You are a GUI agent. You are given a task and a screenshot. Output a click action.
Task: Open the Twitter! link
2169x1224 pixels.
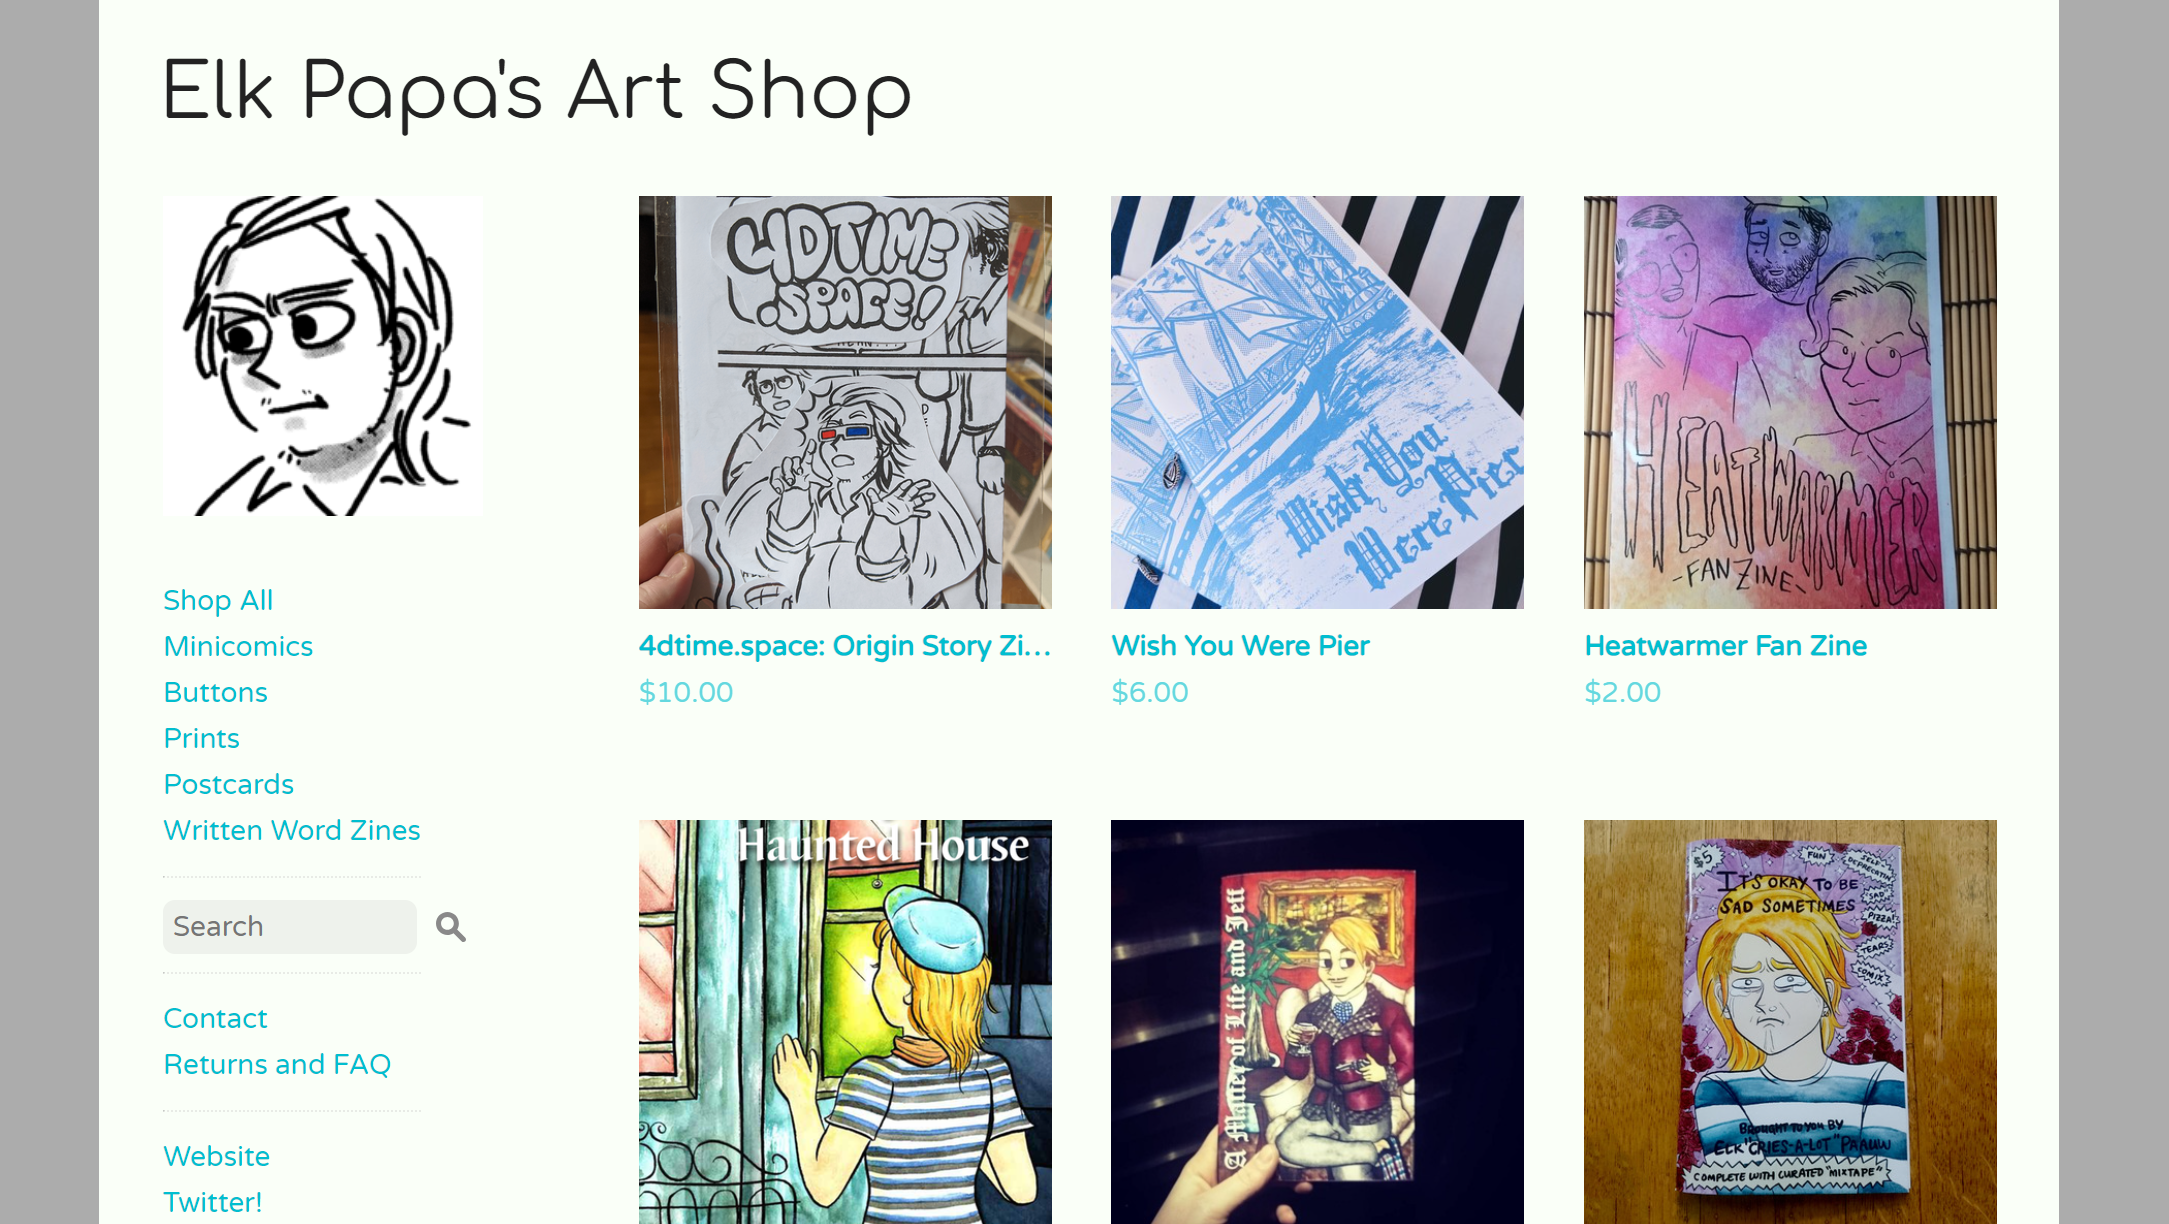point(212,1202)
